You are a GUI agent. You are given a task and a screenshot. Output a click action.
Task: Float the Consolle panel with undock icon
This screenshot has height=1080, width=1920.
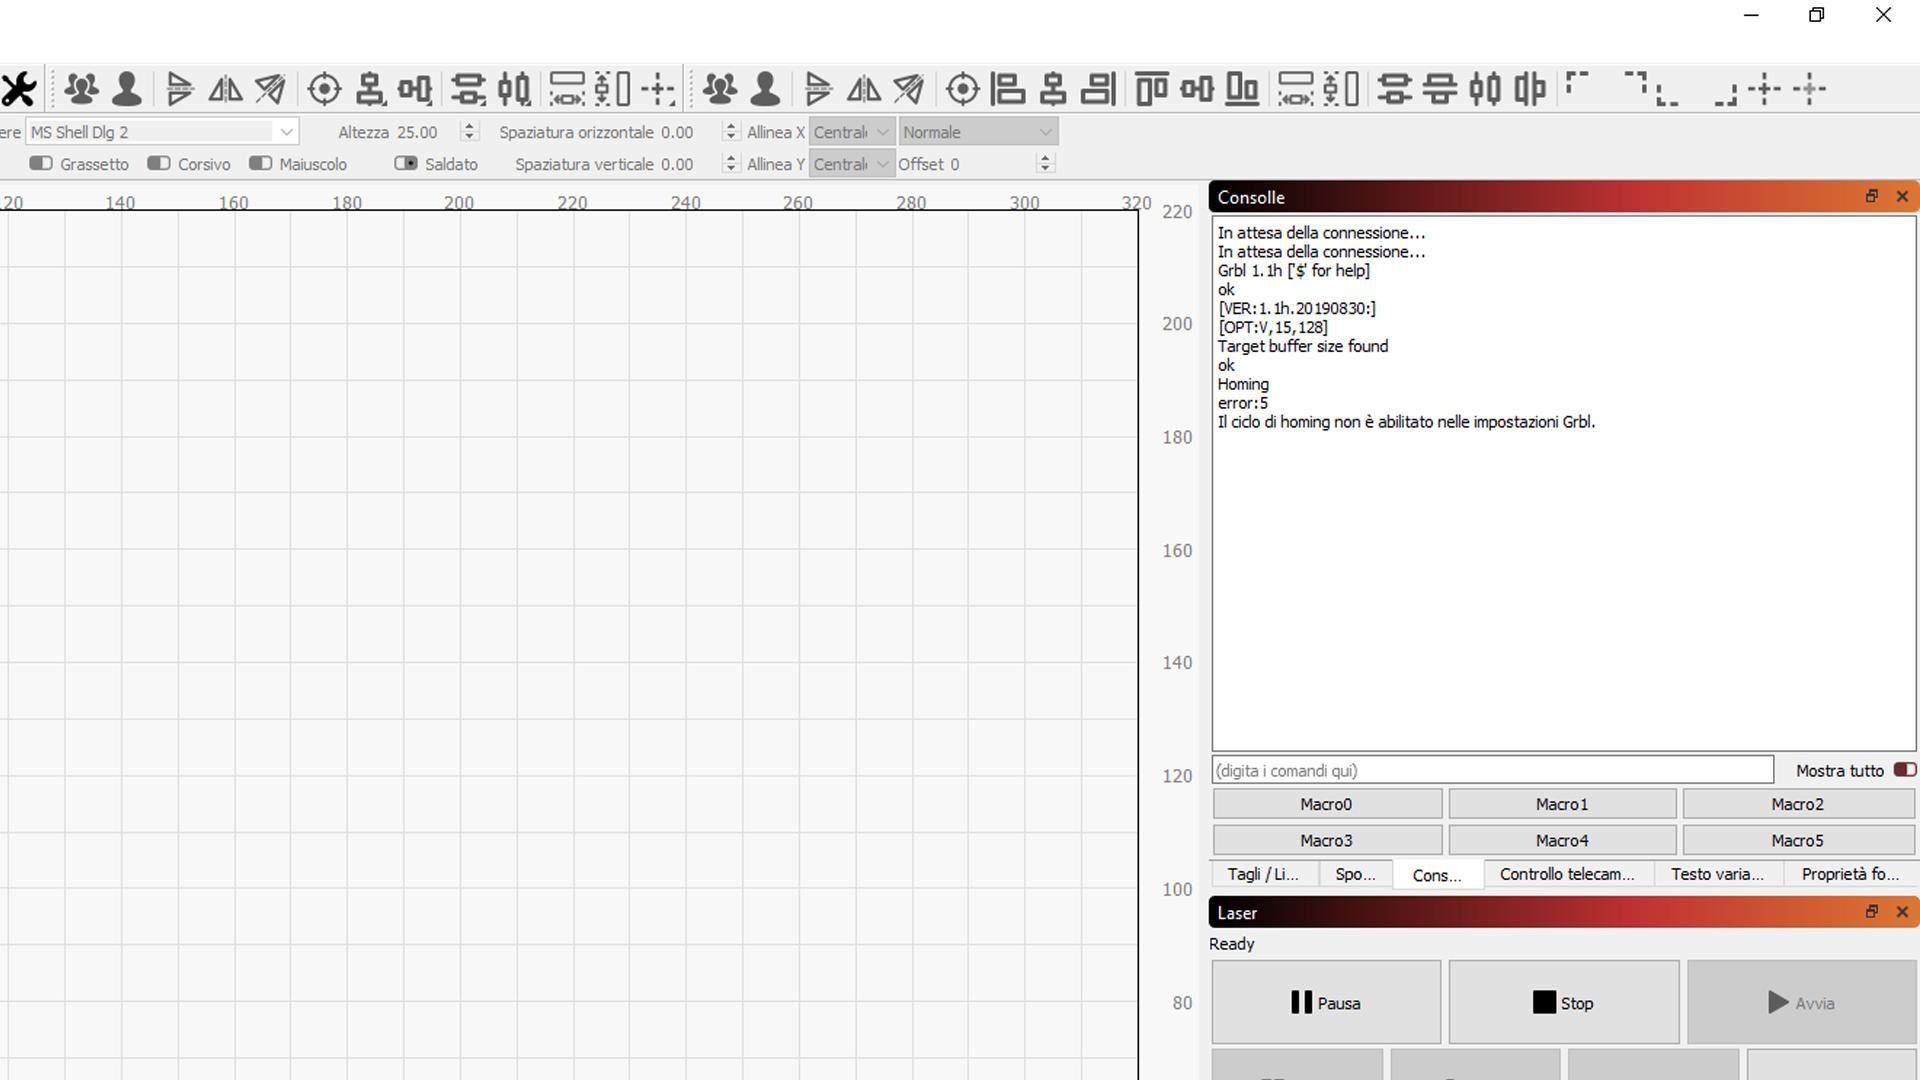pyautogui.click(x=1871, y=196)
